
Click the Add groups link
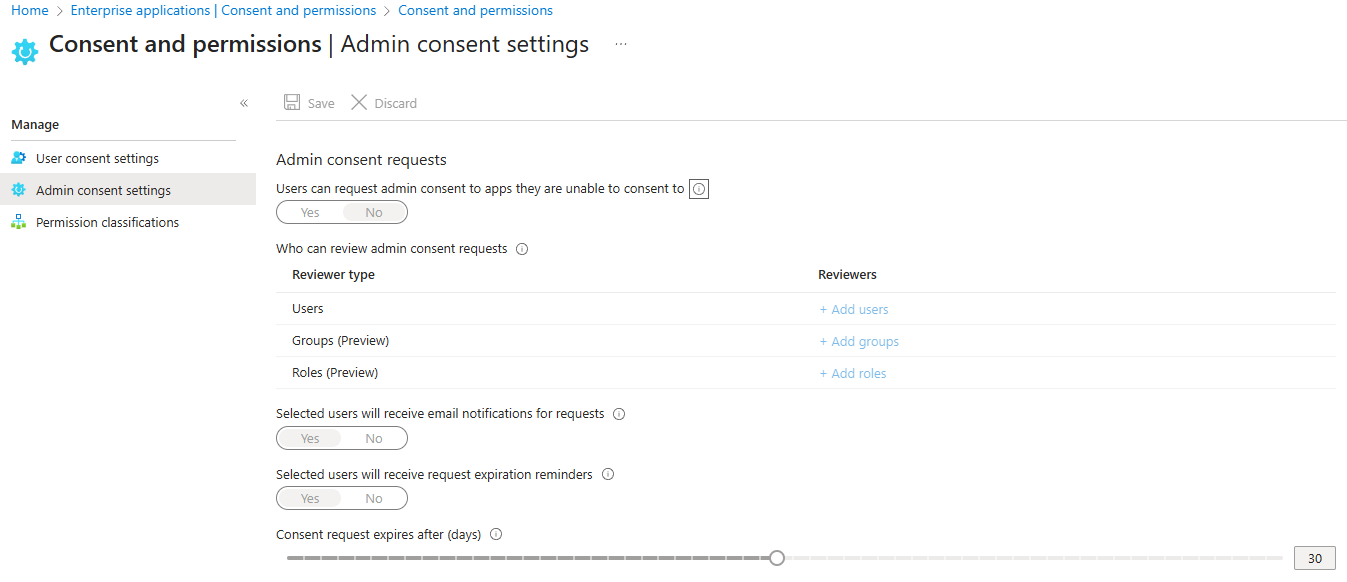859,342
